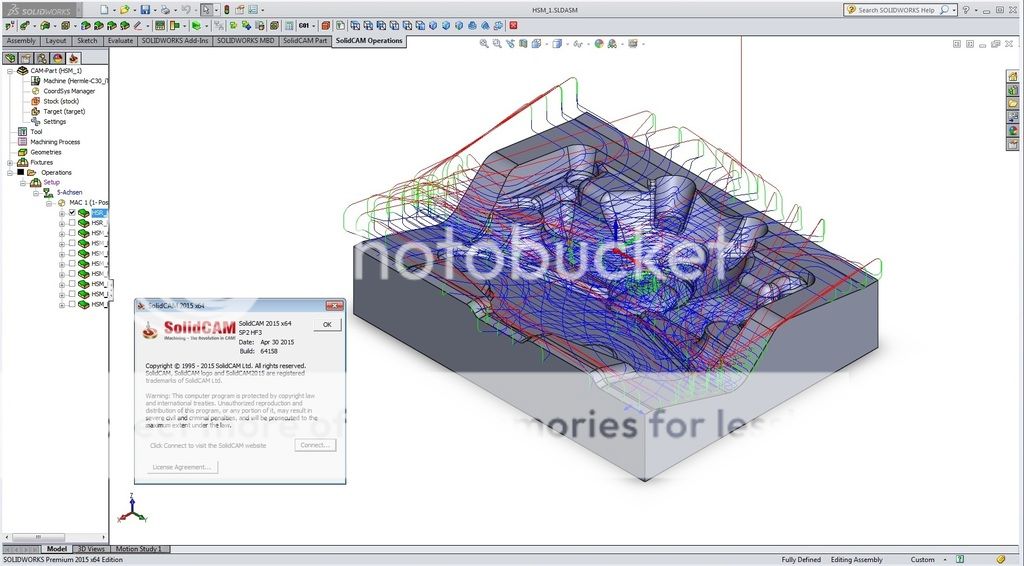Click the Save icon in top toolbar

click(145, 9)
